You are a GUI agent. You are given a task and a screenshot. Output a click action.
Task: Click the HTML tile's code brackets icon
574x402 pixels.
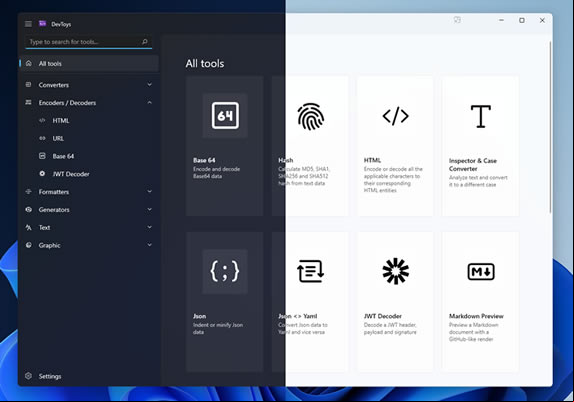[x=396, y=116]
